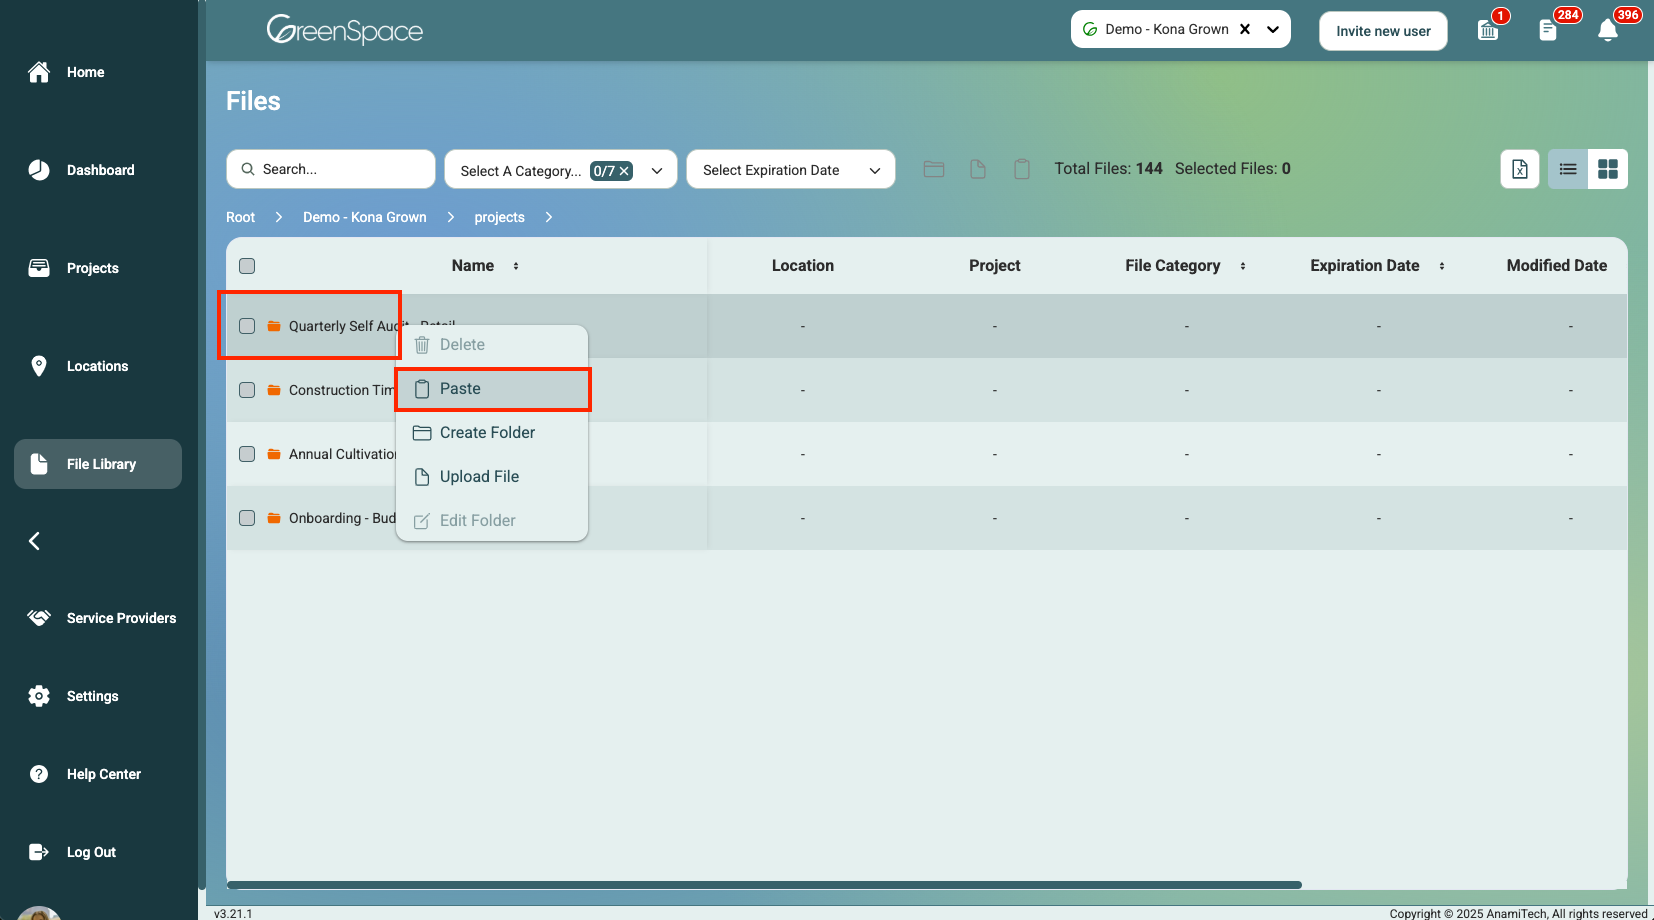
Task: Choose Upload File in the context menu
Action: [x=492, y=477]
